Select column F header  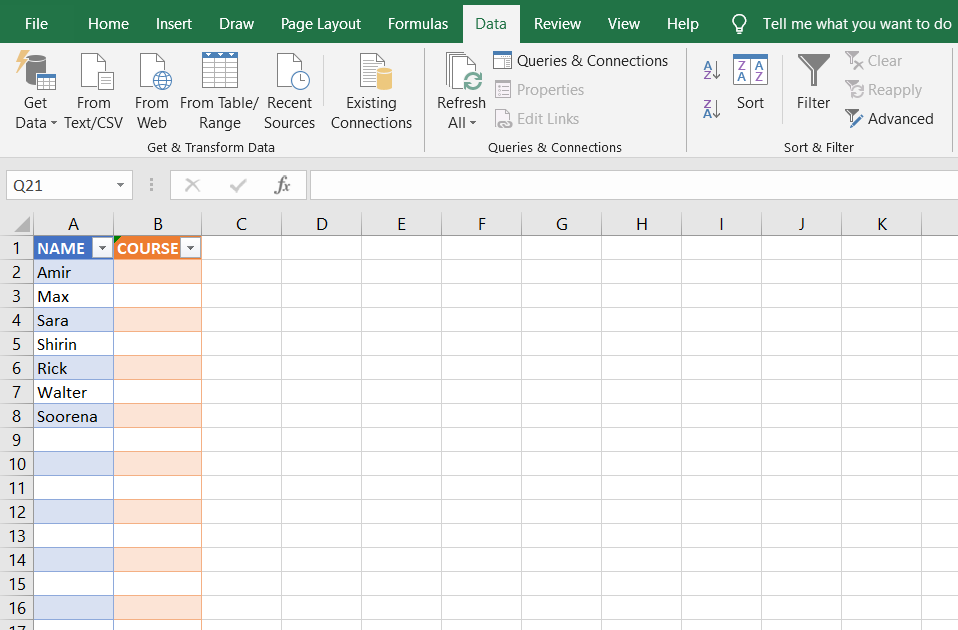481,224
